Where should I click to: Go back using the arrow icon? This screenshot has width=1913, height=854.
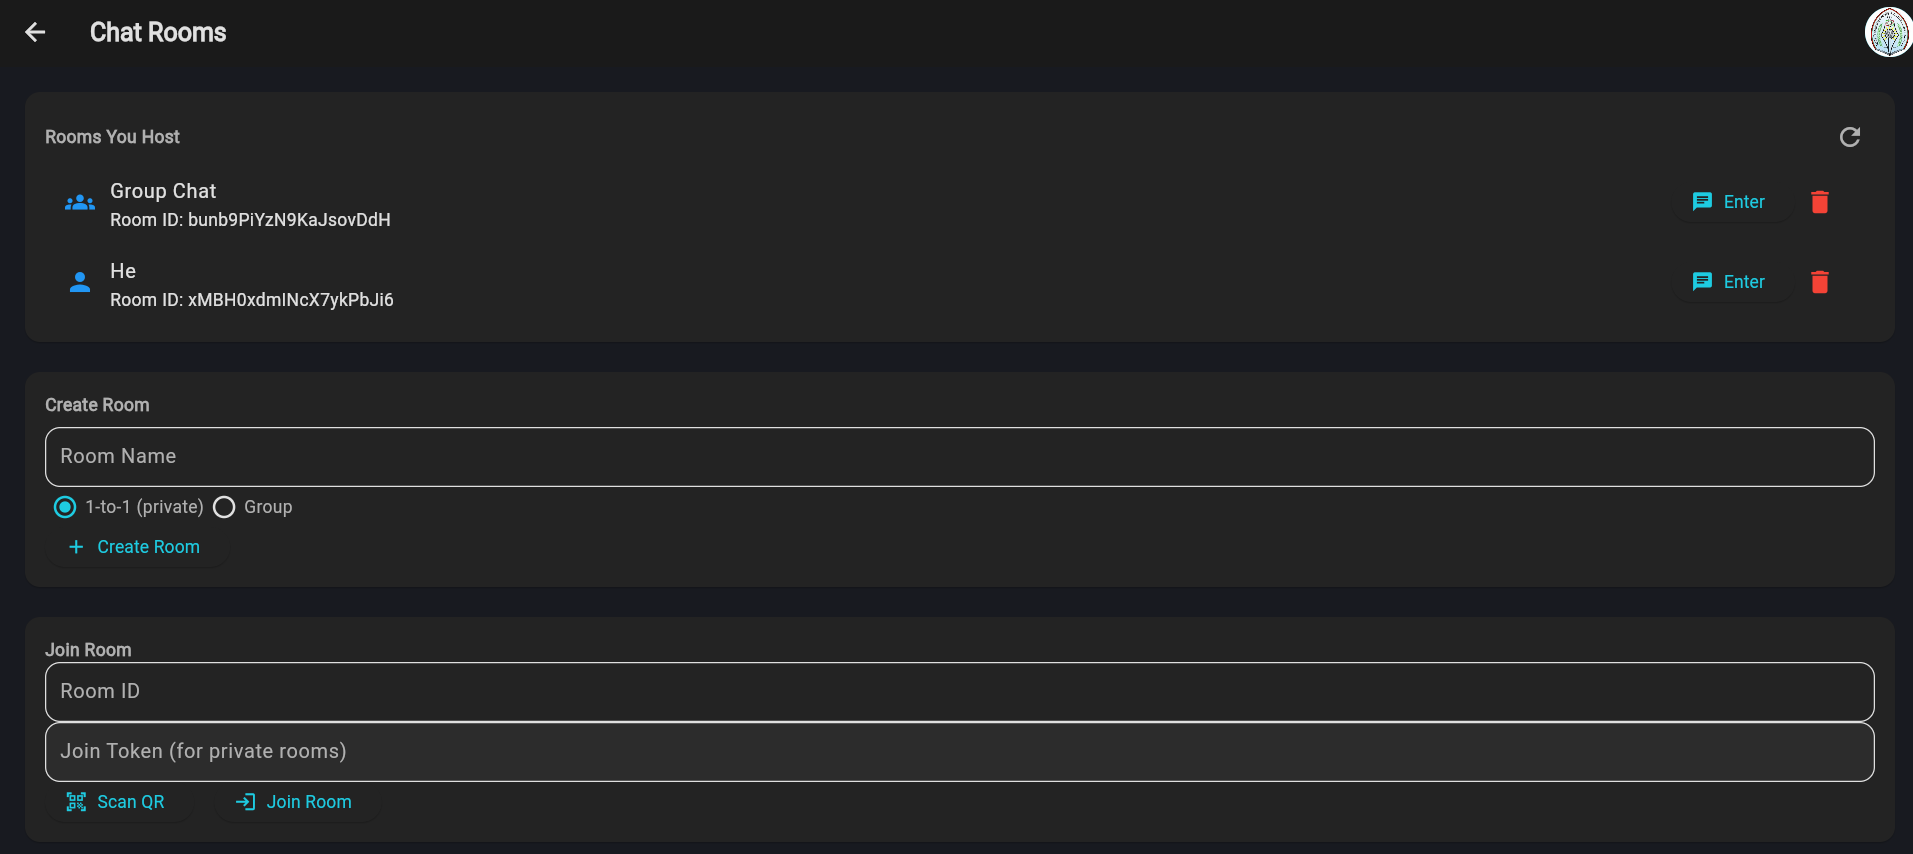click(35, 32)
